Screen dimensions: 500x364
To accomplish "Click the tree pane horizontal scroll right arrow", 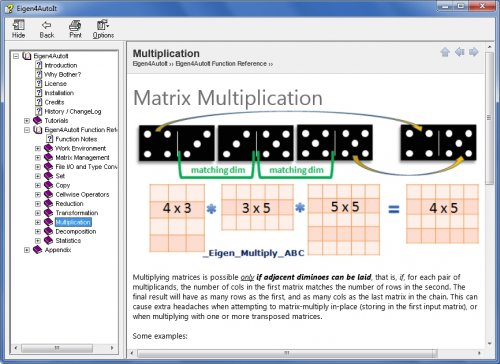I will pos(112,348).
